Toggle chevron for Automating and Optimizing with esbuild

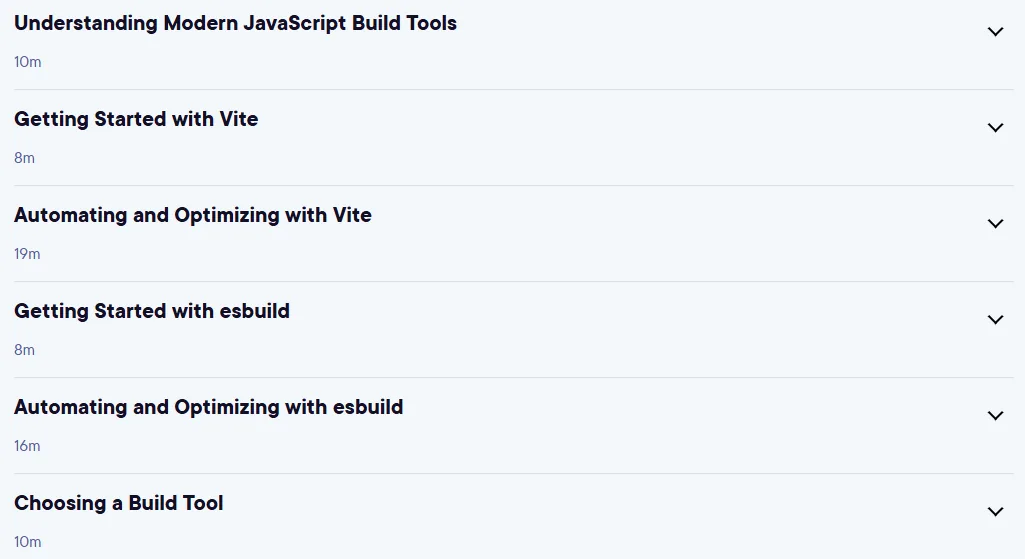point(995,416)
